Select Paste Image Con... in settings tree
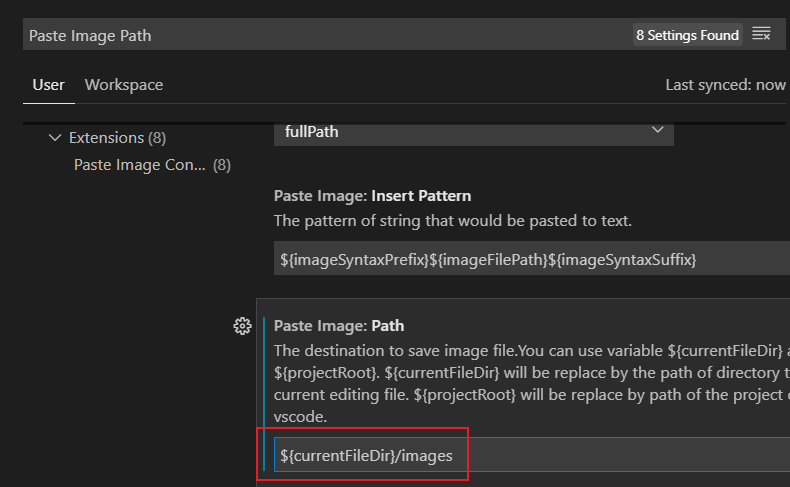 pyautogui.click(x=140, y=164)
